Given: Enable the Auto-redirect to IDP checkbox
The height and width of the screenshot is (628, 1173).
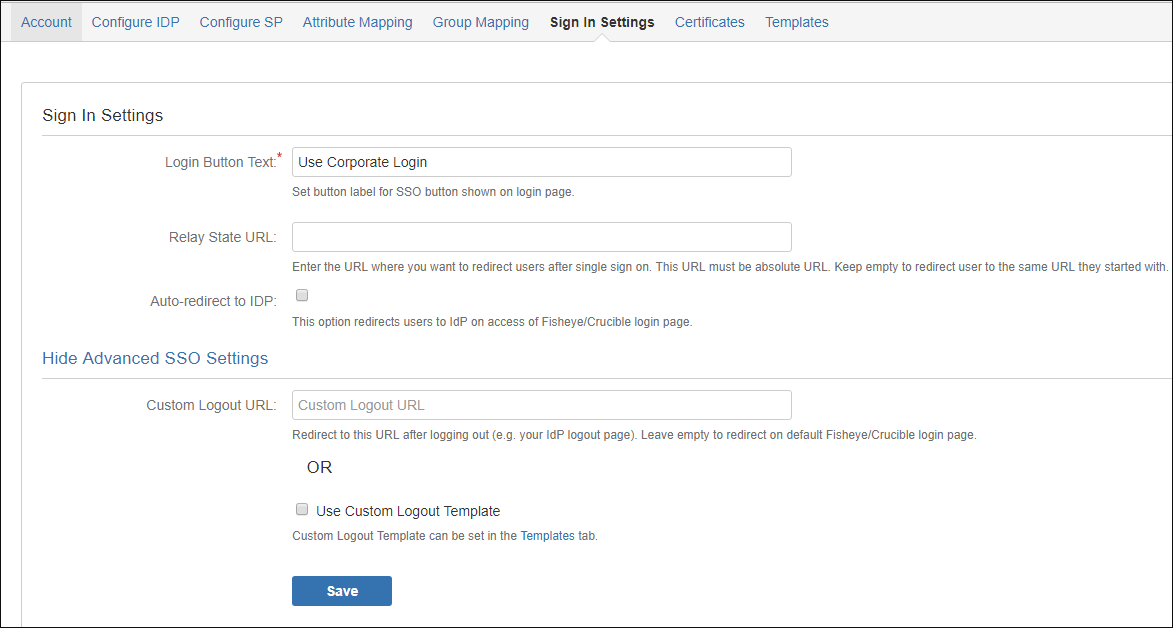Looking at the screenshot, I should (x=302, y=295).
